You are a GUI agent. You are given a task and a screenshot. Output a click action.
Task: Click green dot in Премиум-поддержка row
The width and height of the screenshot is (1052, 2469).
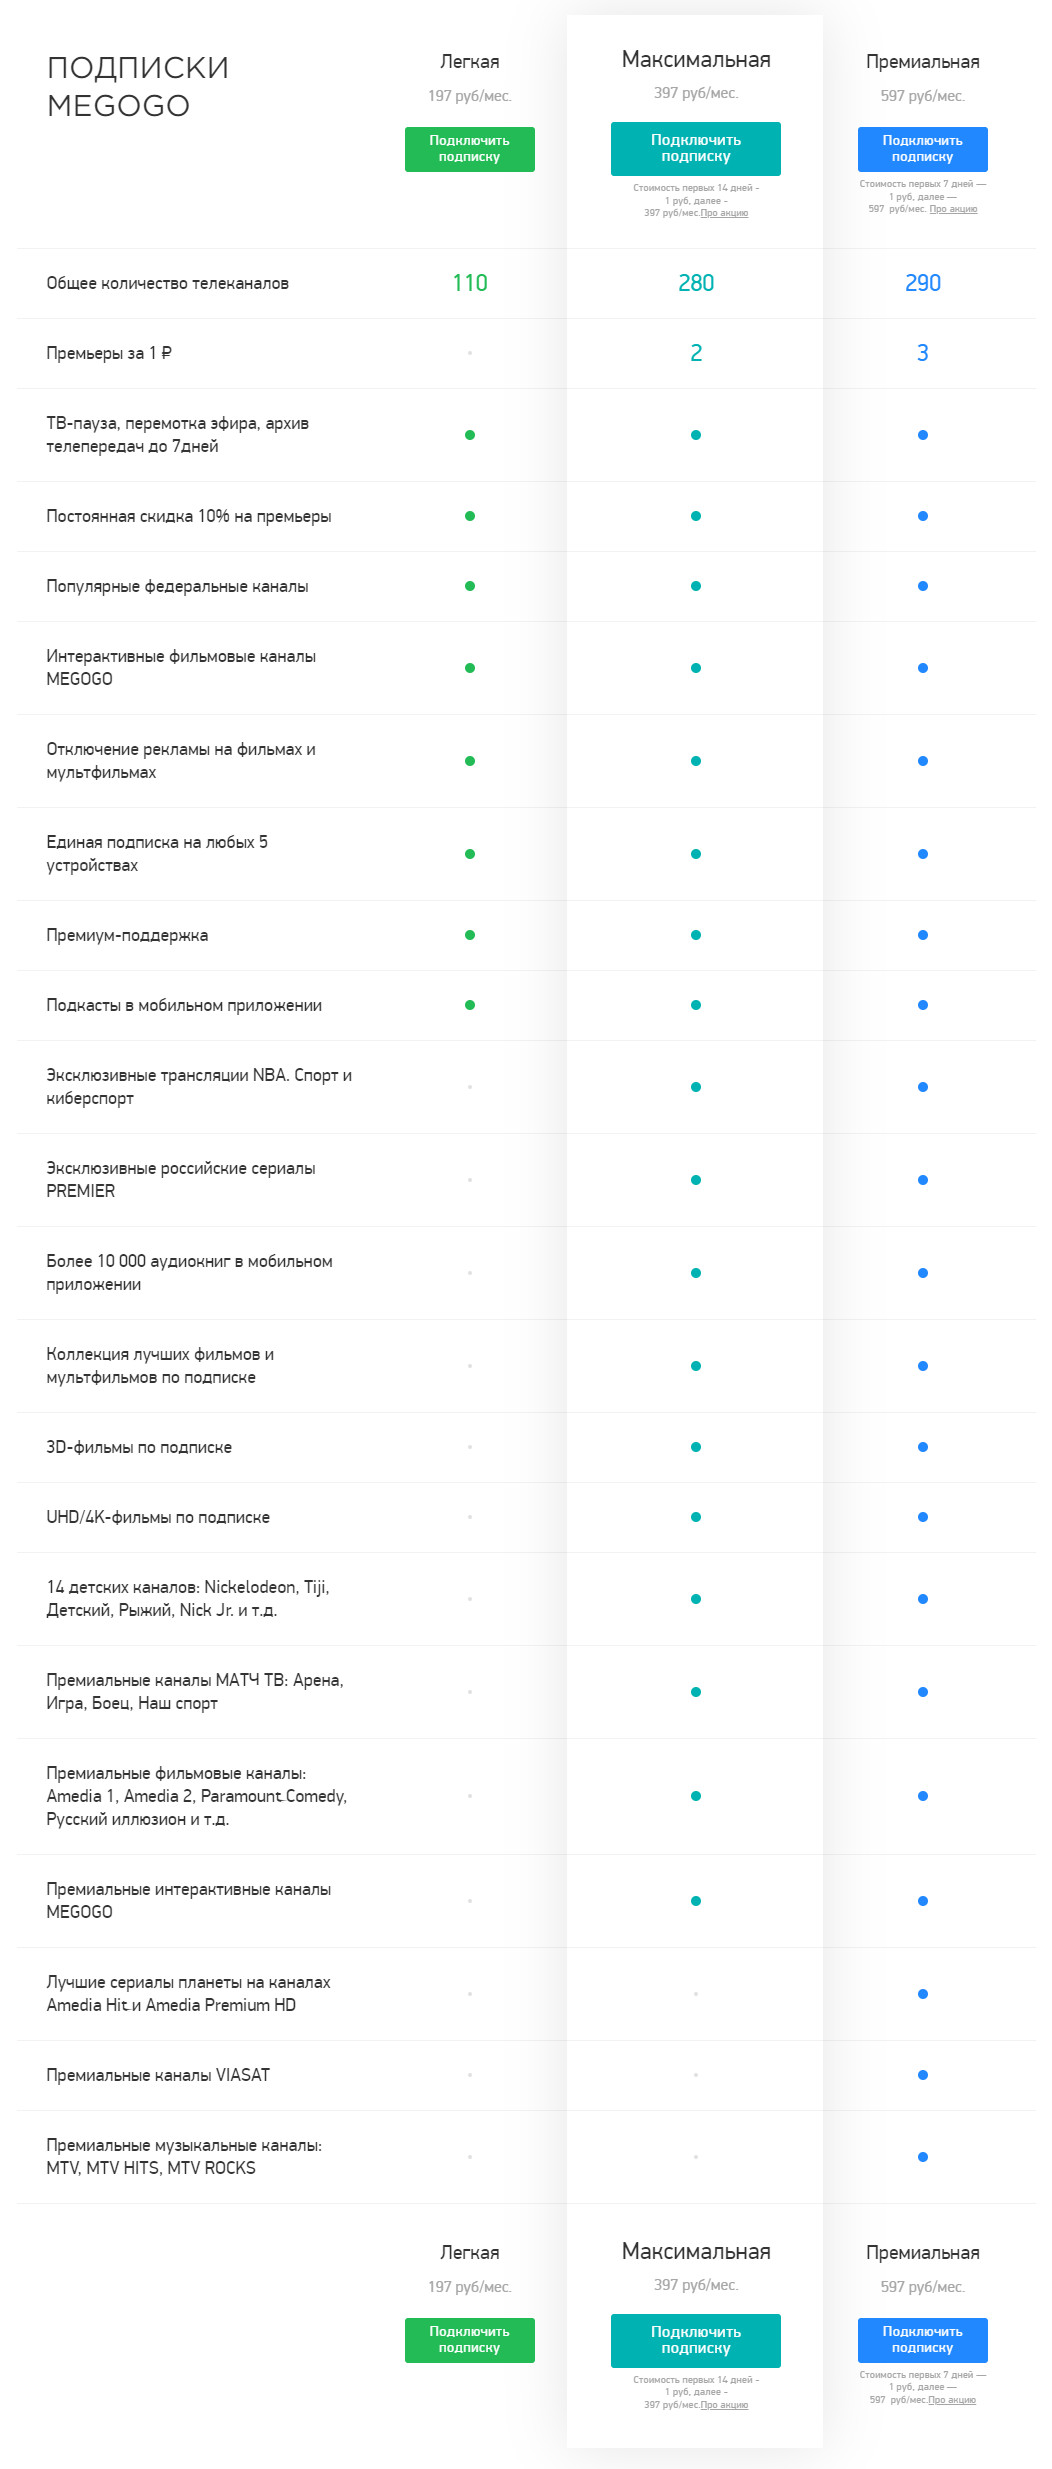coord(470,935)
